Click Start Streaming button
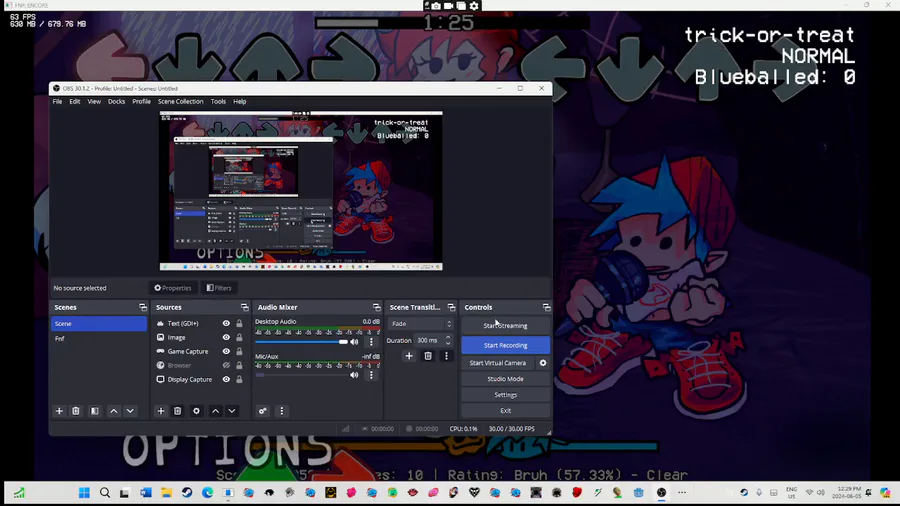This screenshot has height=506, width=900. click(x=505, y=325)
